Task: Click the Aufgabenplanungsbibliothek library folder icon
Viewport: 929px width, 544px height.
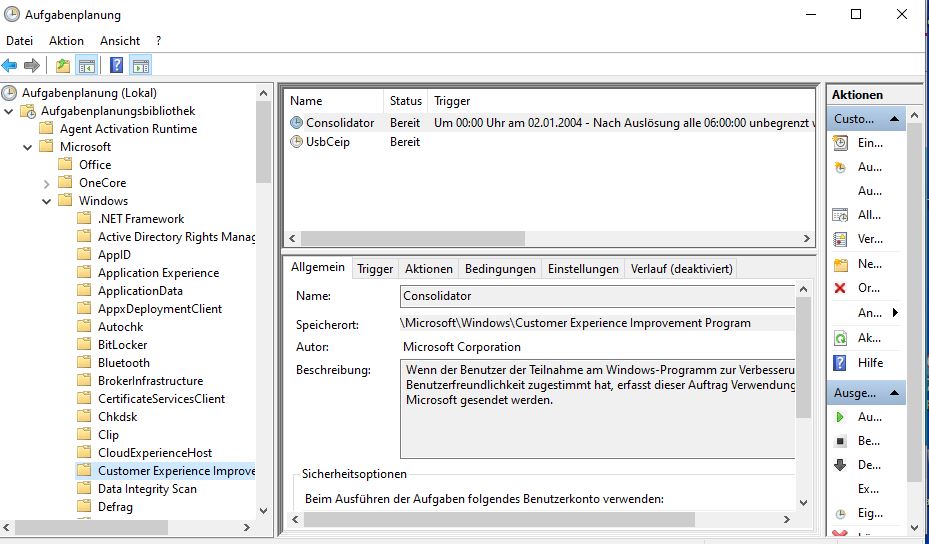Action: 28,111
